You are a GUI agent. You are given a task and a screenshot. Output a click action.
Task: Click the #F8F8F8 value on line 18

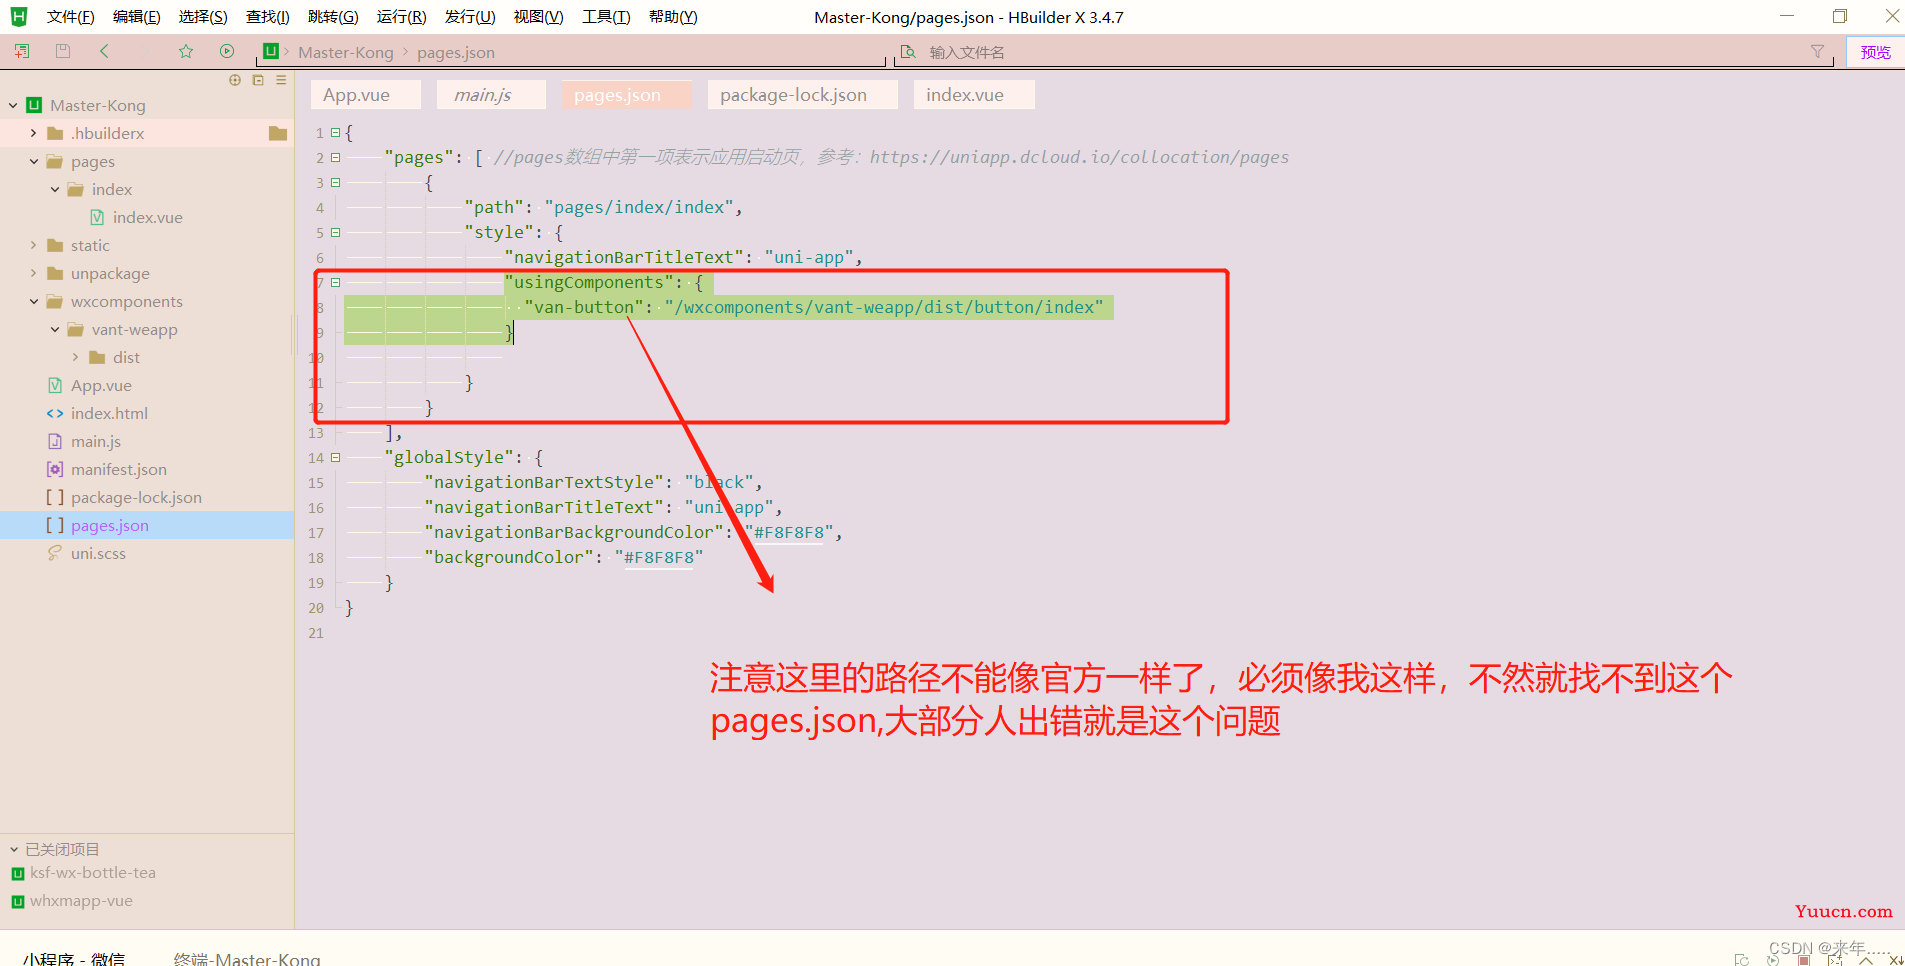point(659,557)
